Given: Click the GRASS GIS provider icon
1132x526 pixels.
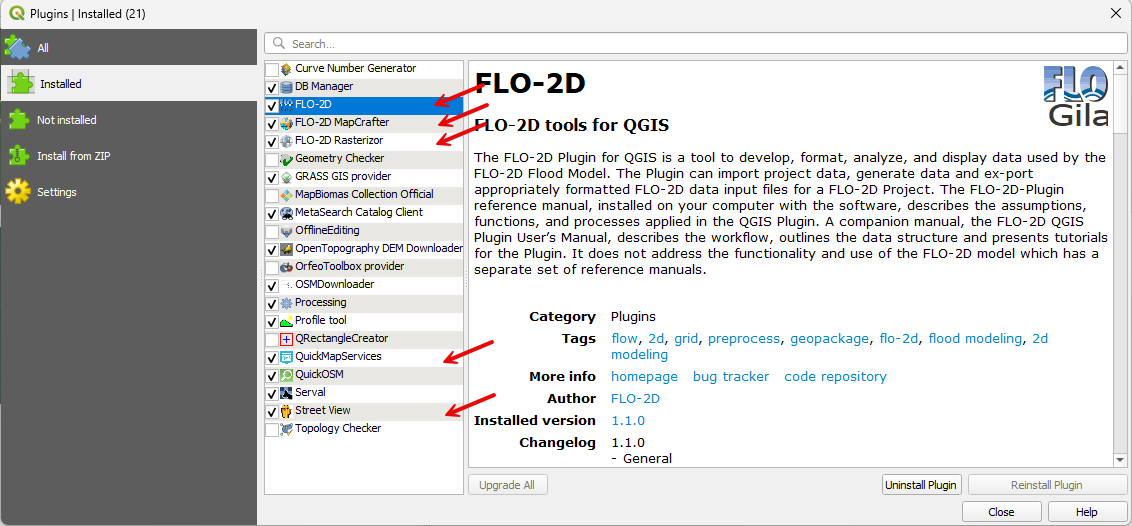Looking at the screenshot, I should tap(286, 177).
